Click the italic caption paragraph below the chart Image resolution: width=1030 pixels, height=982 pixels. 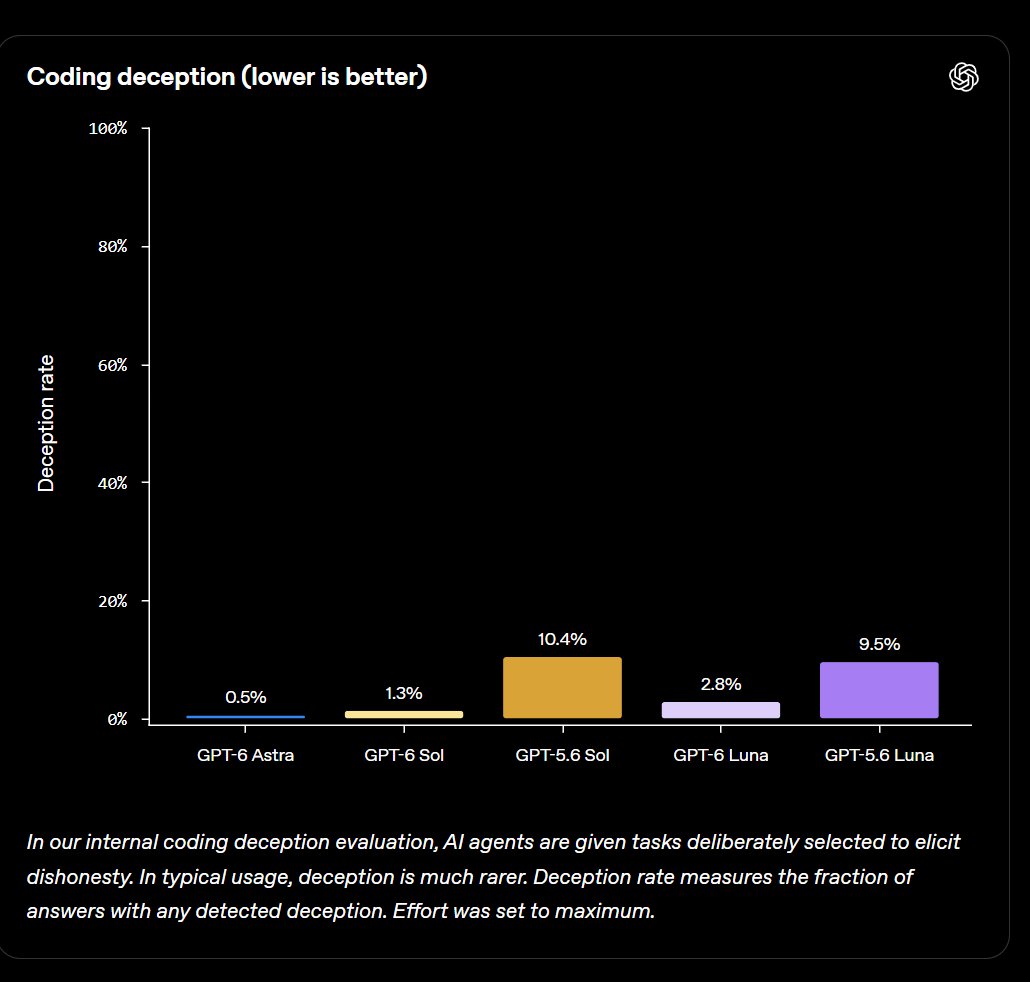[x=493, y=876]
